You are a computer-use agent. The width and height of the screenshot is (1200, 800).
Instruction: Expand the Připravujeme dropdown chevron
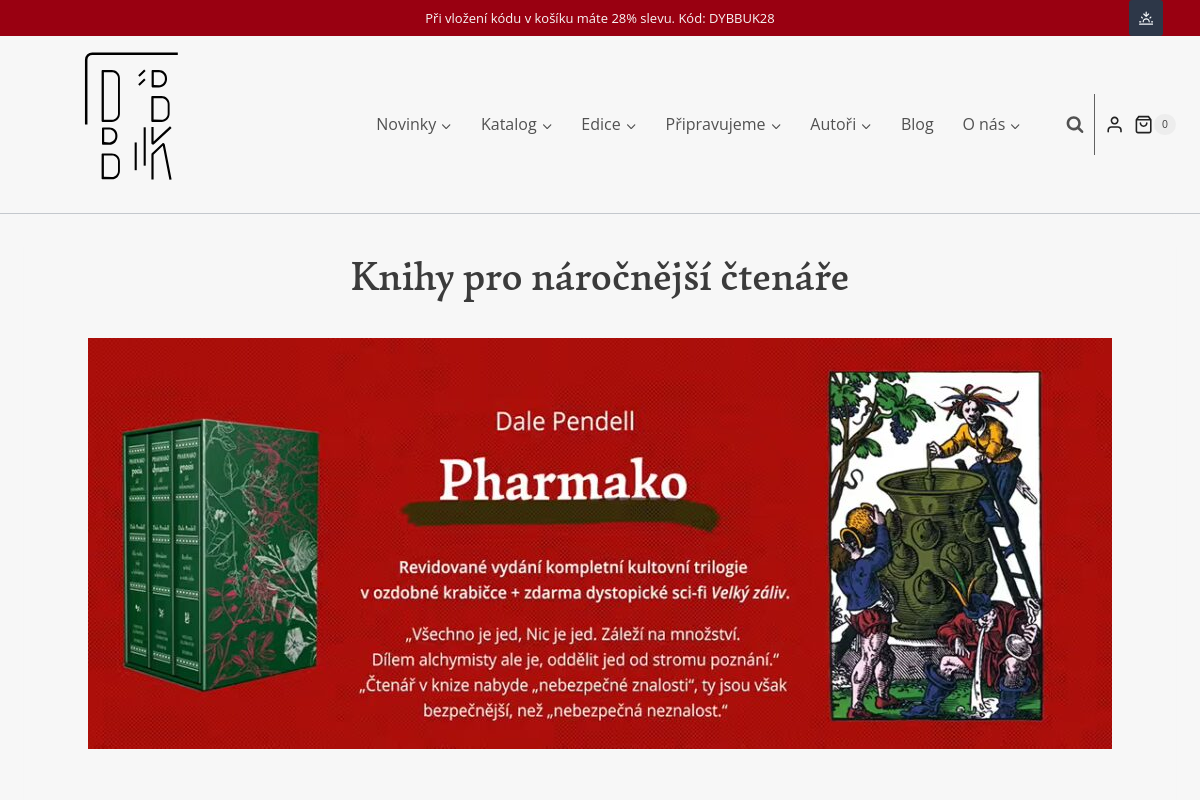point(776,126)
